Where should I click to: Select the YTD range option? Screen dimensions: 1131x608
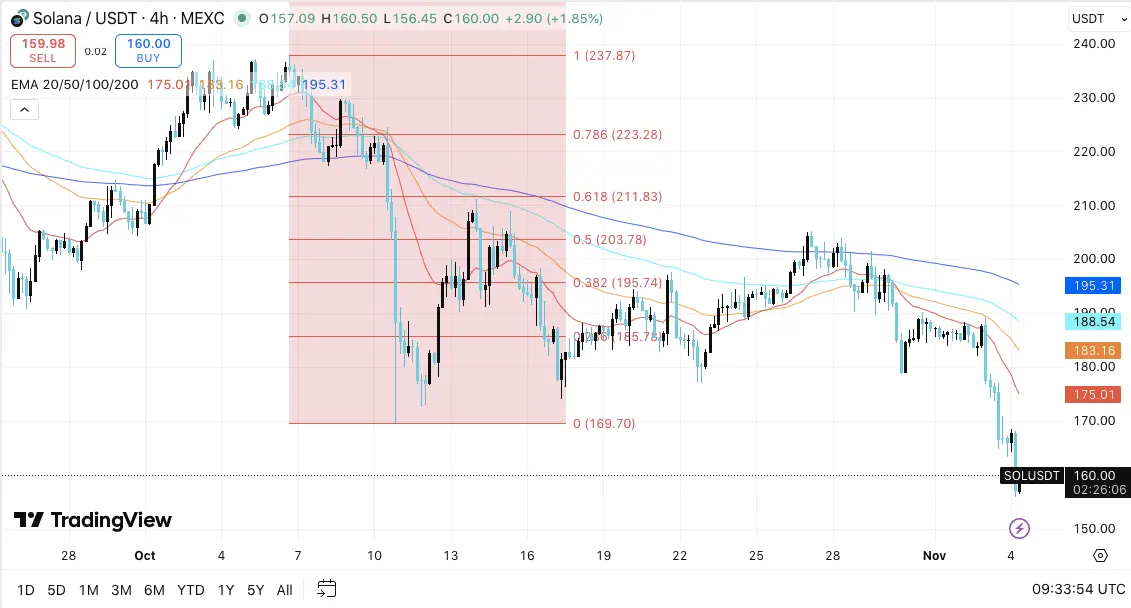tap(190, 590)
